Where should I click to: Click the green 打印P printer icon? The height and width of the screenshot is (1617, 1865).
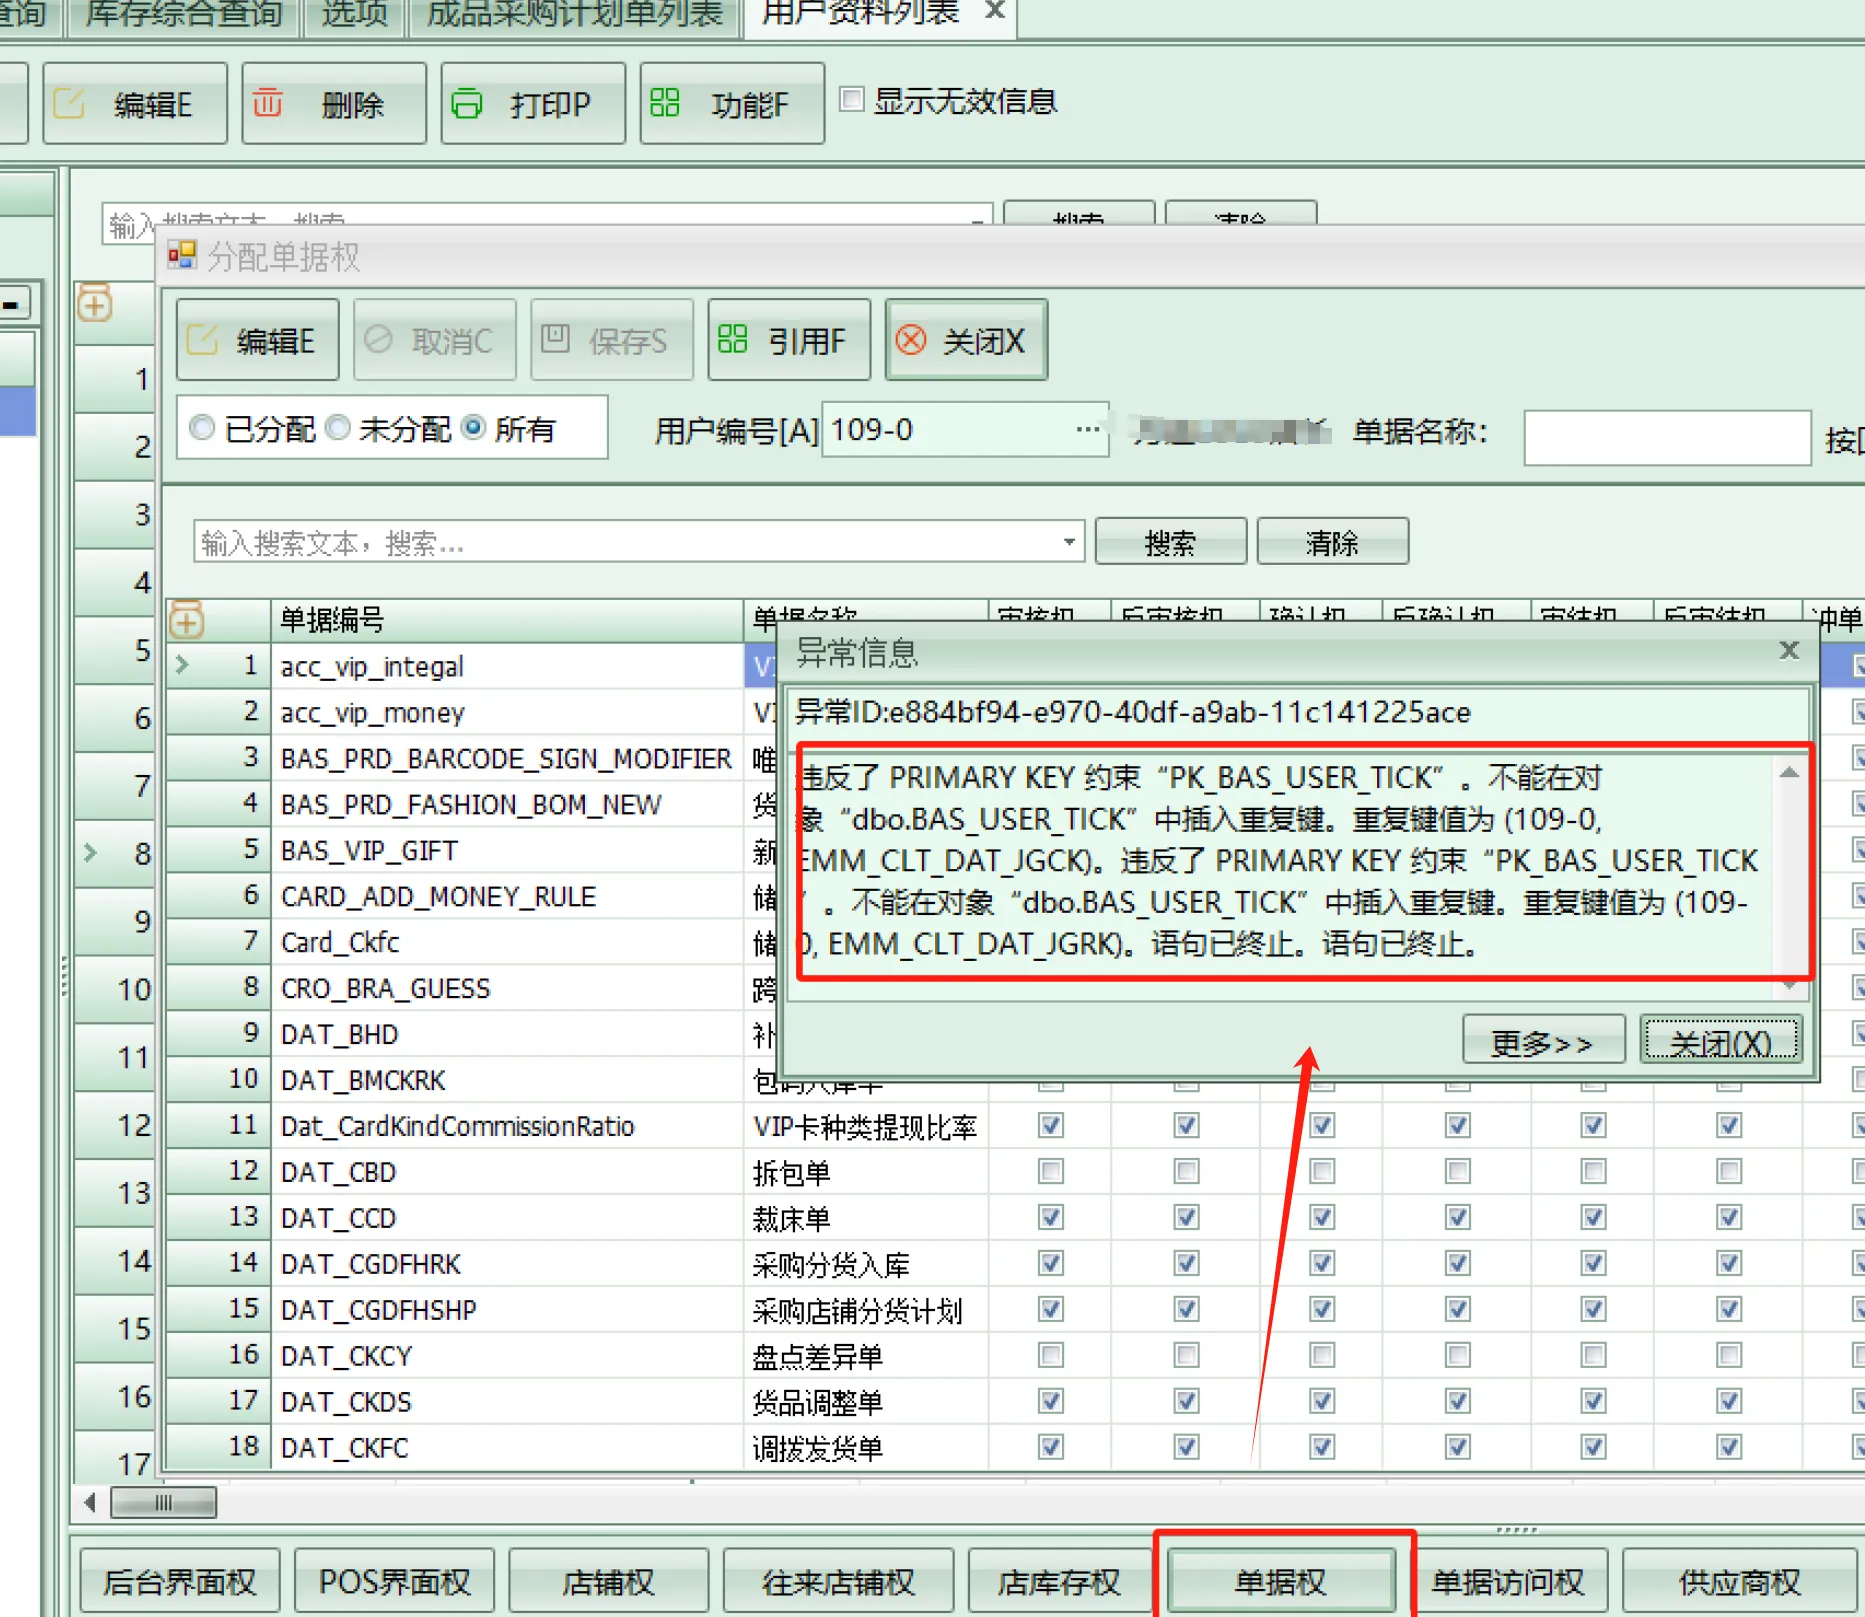[467, 103]
